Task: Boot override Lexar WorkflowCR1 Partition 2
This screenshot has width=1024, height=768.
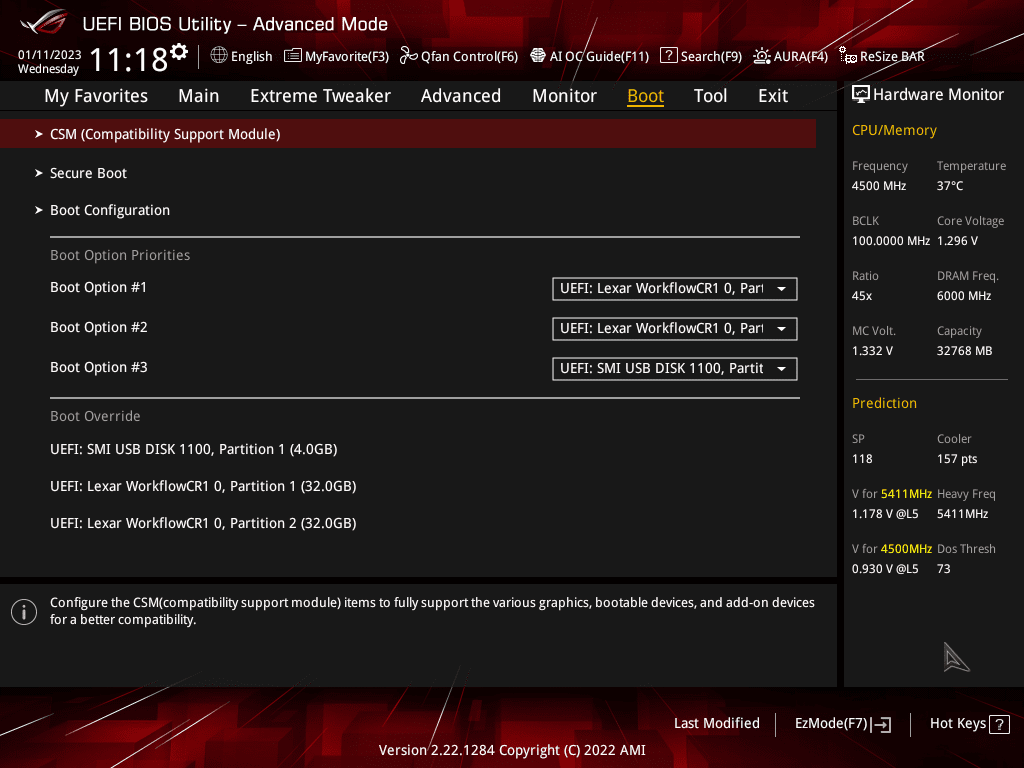Action: 203,524
